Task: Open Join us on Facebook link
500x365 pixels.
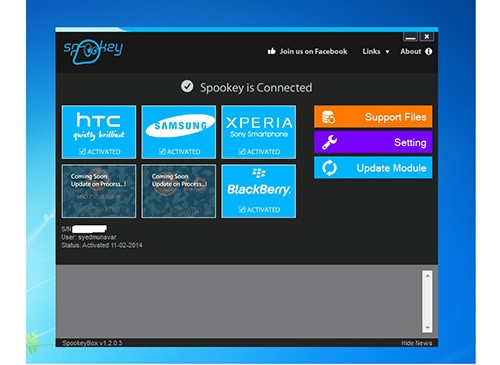Action: 313,51
